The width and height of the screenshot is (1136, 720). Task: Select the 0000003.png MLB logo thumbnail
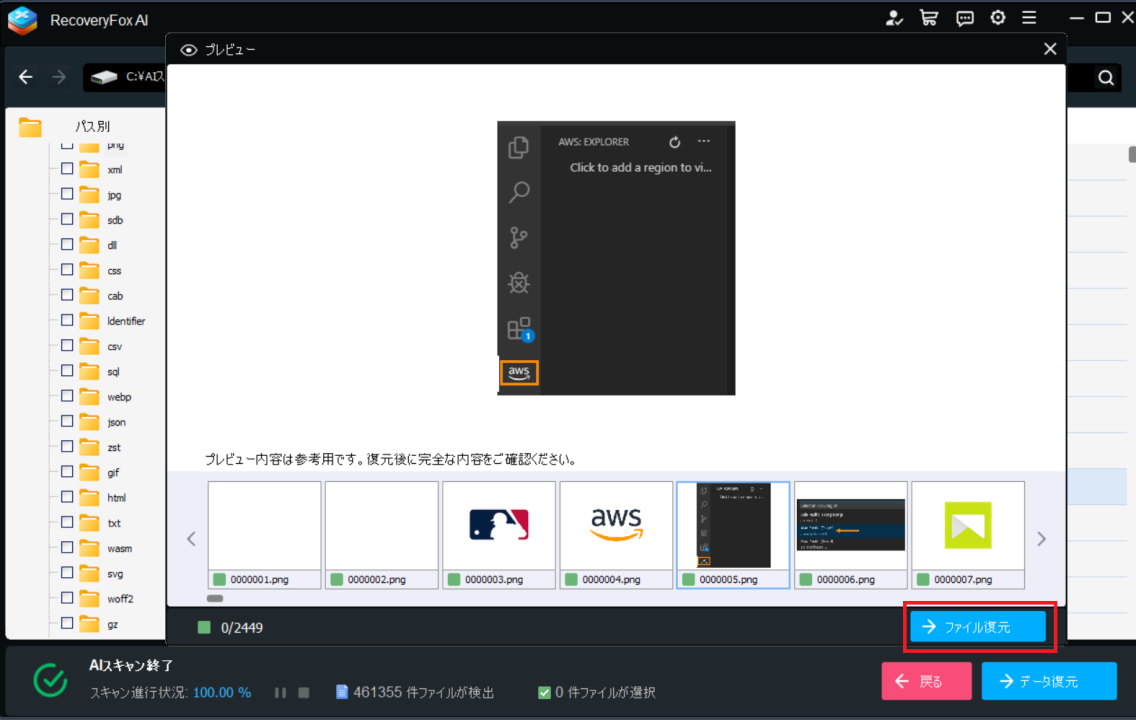click(499, 535)
